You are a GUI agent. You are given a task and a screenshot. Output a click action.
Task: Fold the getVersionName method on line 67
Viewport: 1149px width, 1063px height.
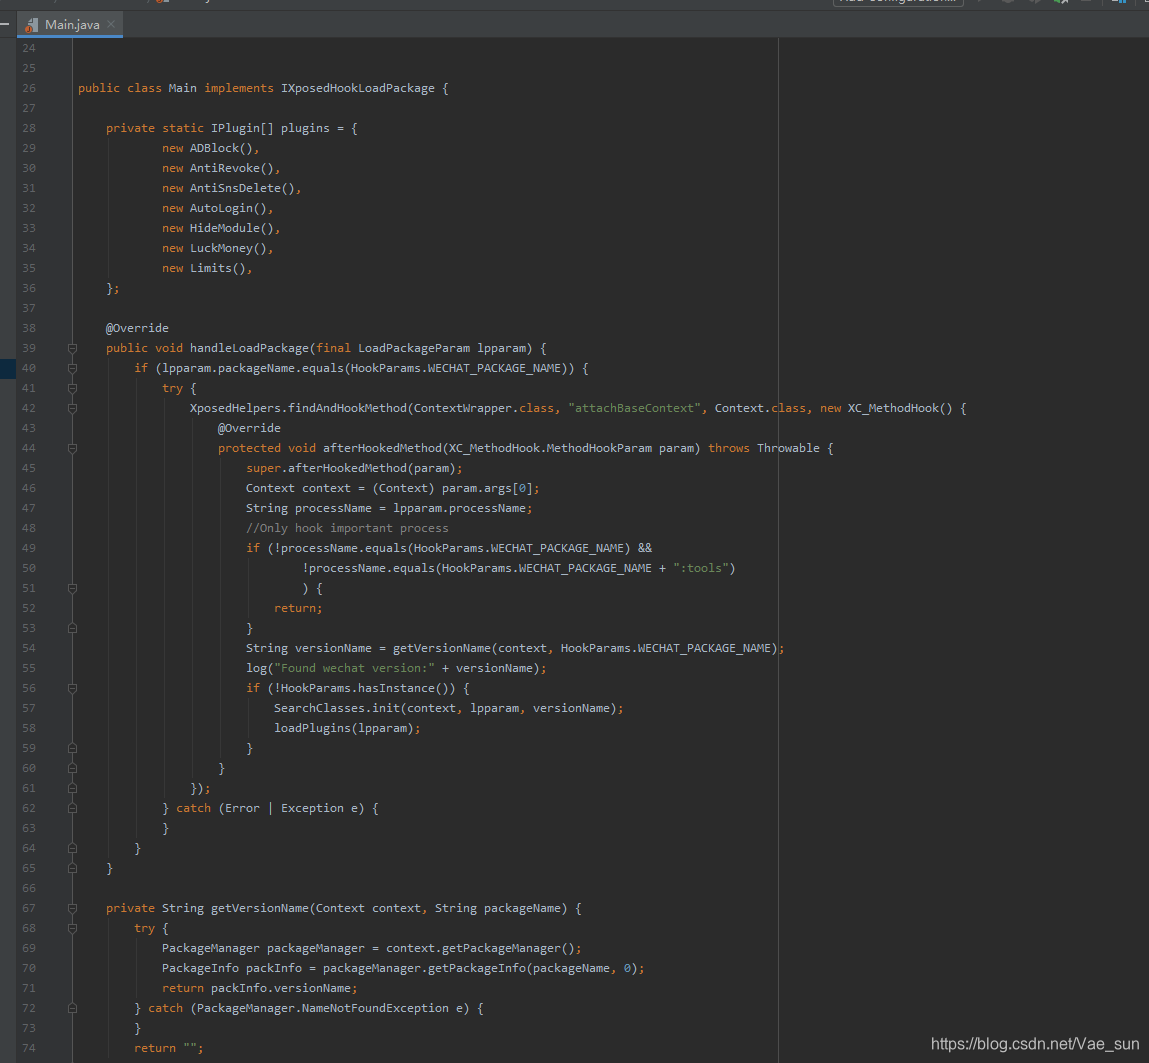pos(73,908)
